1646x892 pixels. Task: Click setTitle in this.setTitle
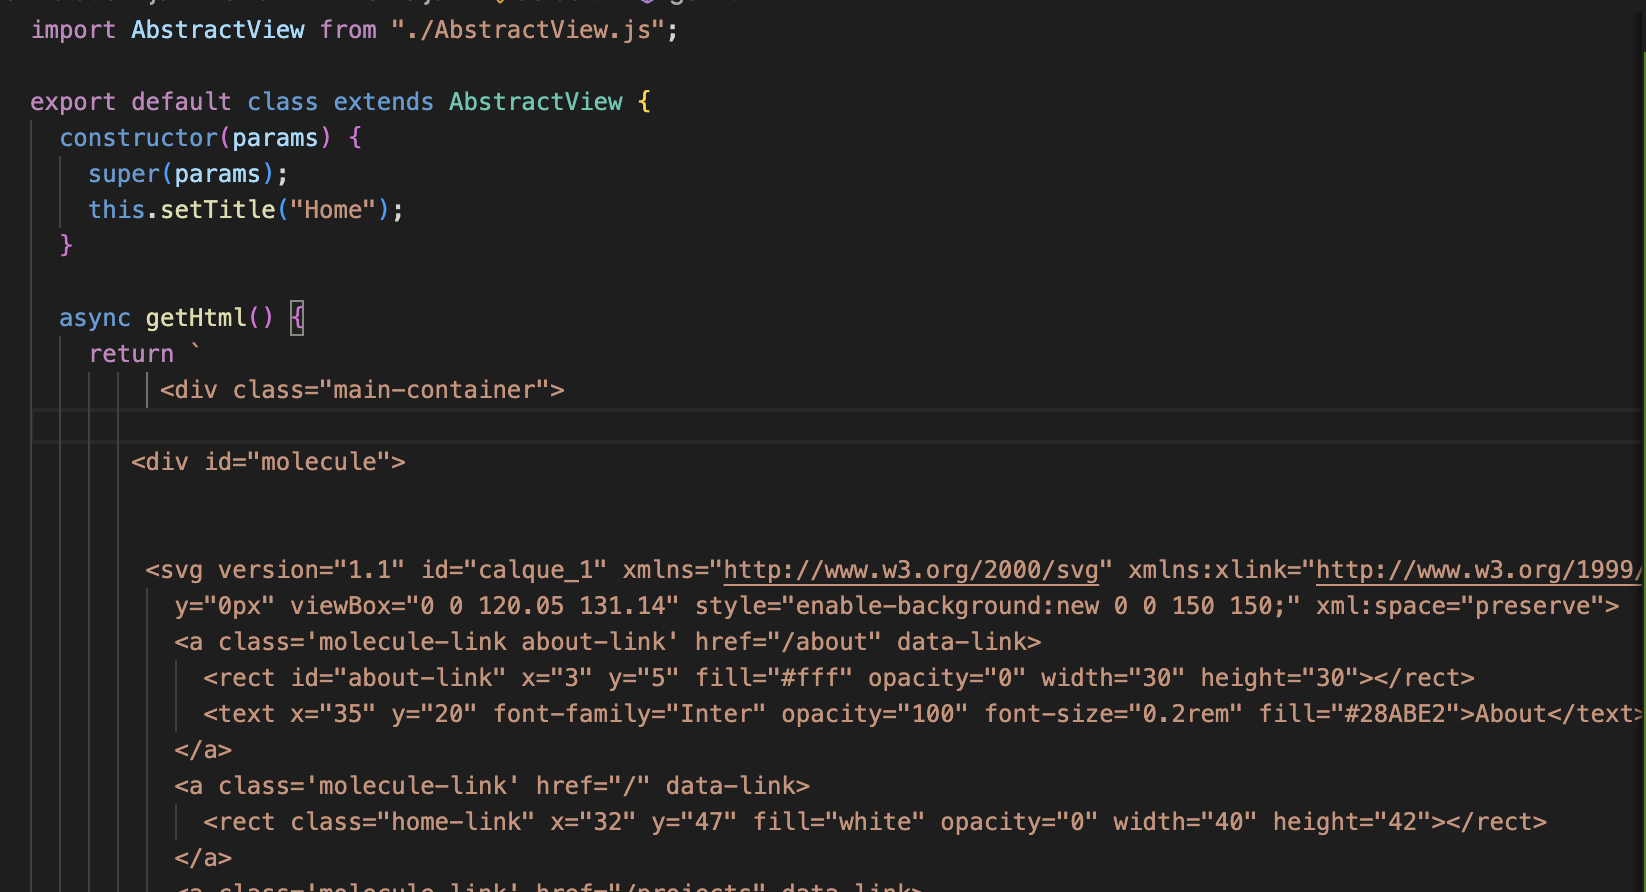pos(218,210)
